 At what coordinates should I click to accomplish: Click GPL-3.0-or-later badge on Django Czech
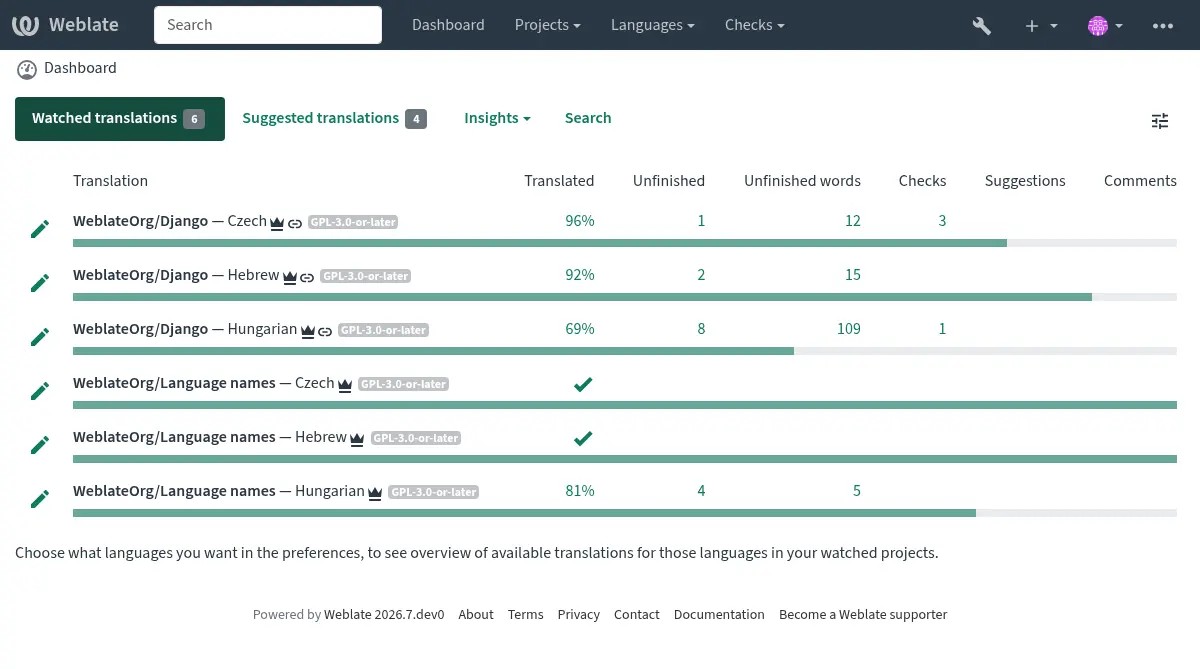(353, 223)
